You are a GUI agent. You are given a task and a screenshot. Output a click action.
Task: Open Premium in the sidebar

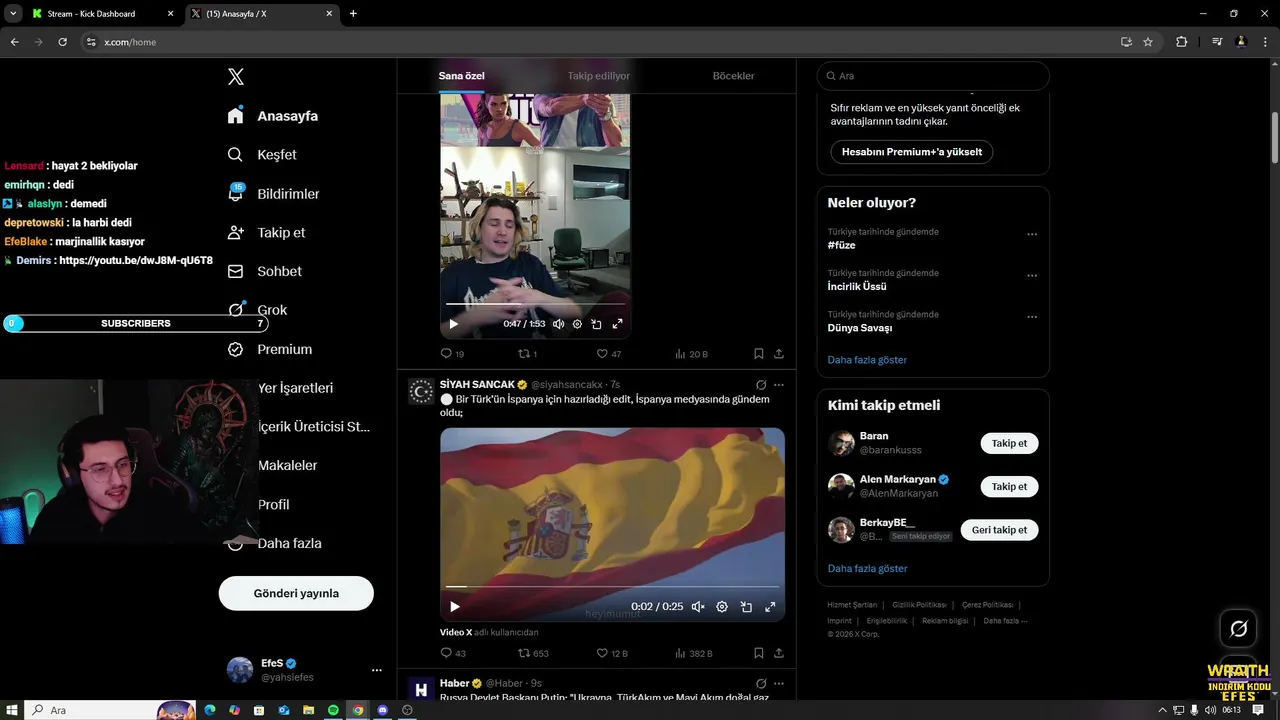click(270, 349)
